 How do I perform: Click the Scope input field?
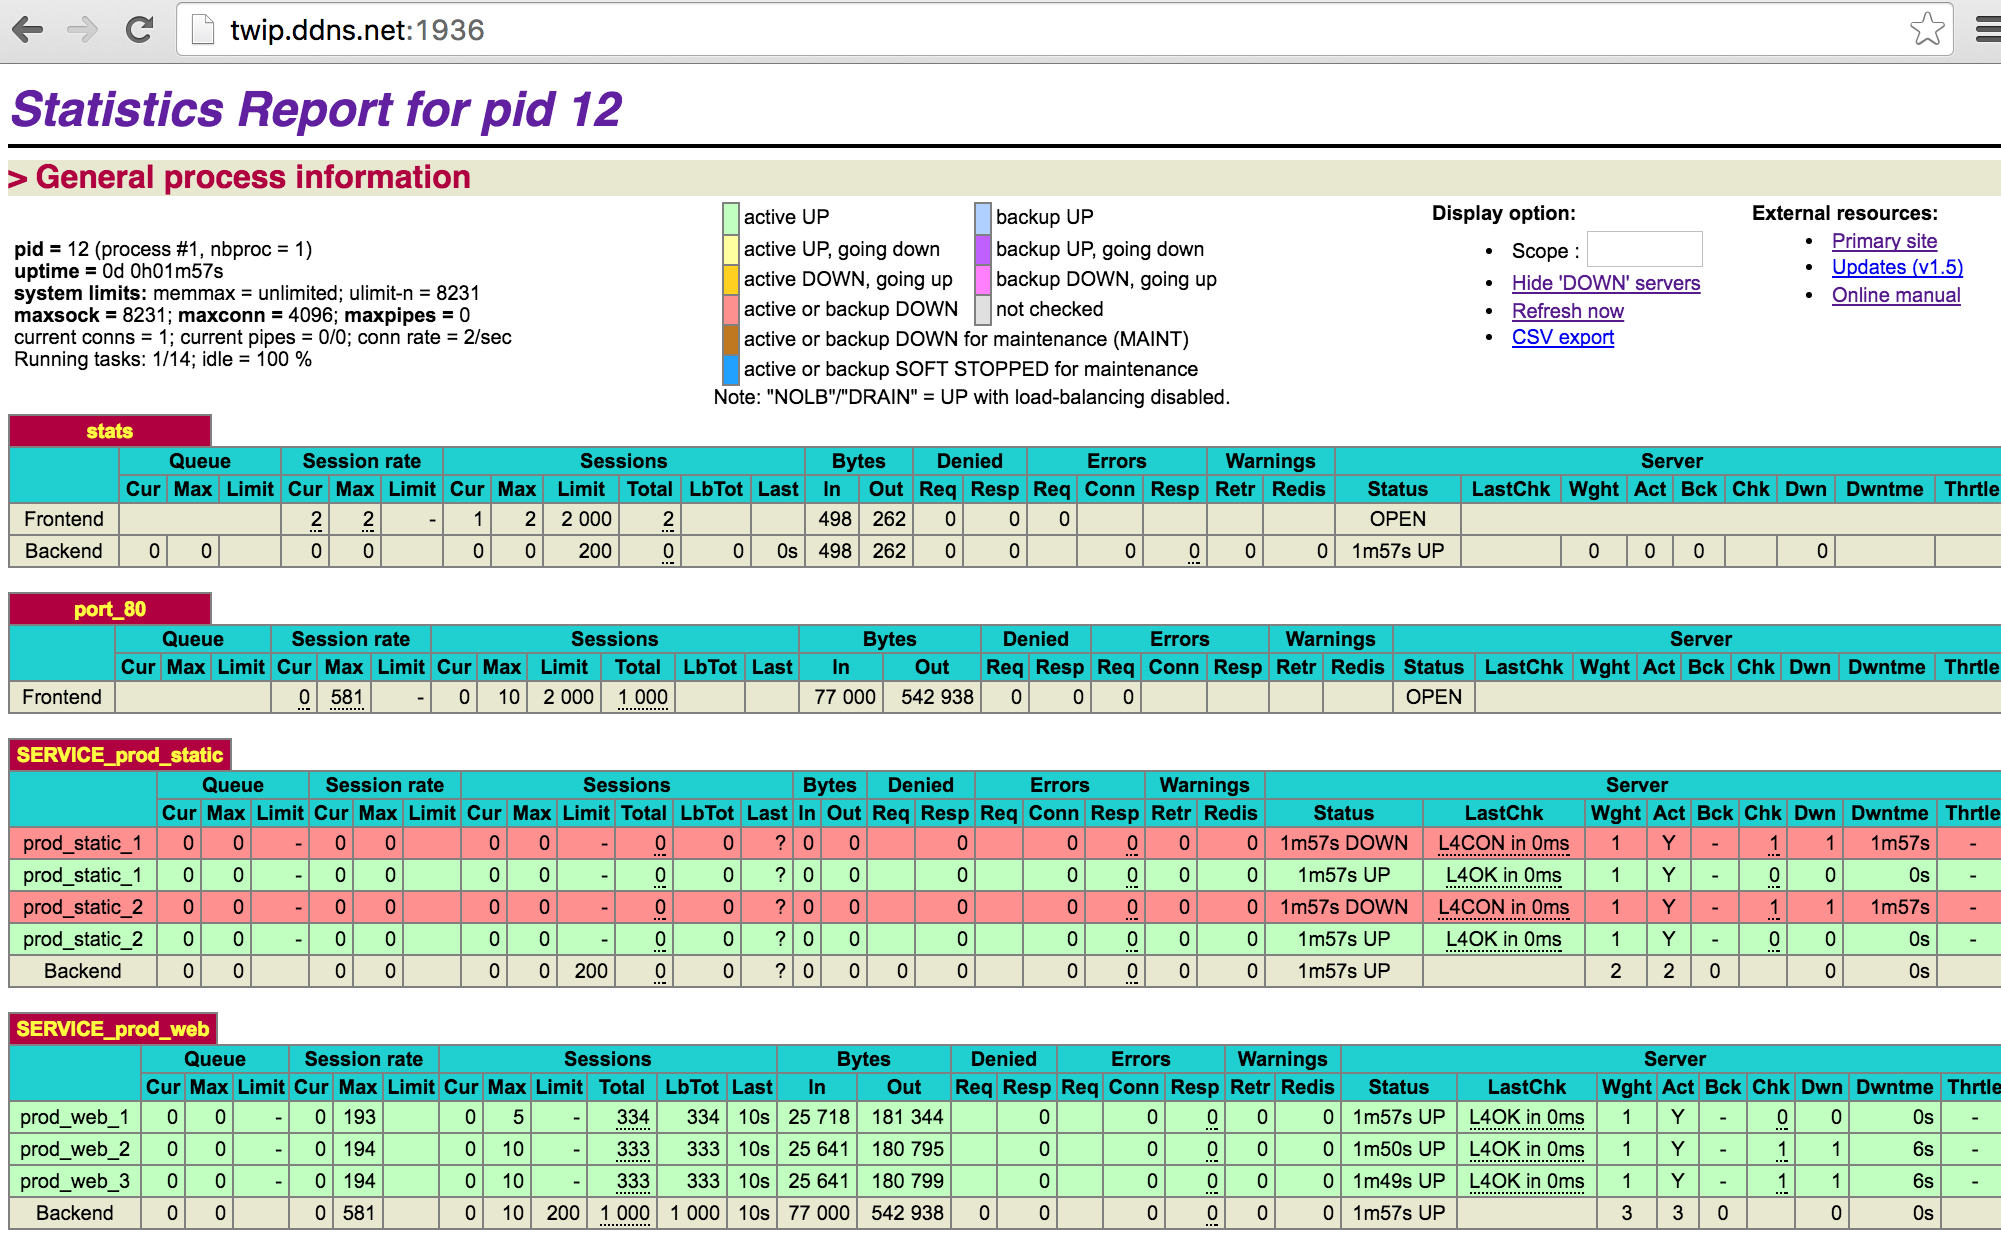point(1644,250)
